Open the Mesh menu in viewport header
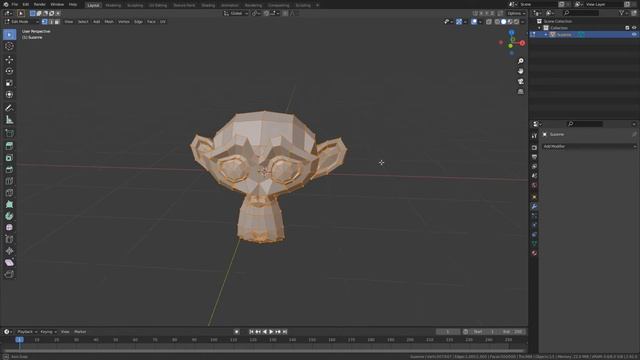 point(109,22)
